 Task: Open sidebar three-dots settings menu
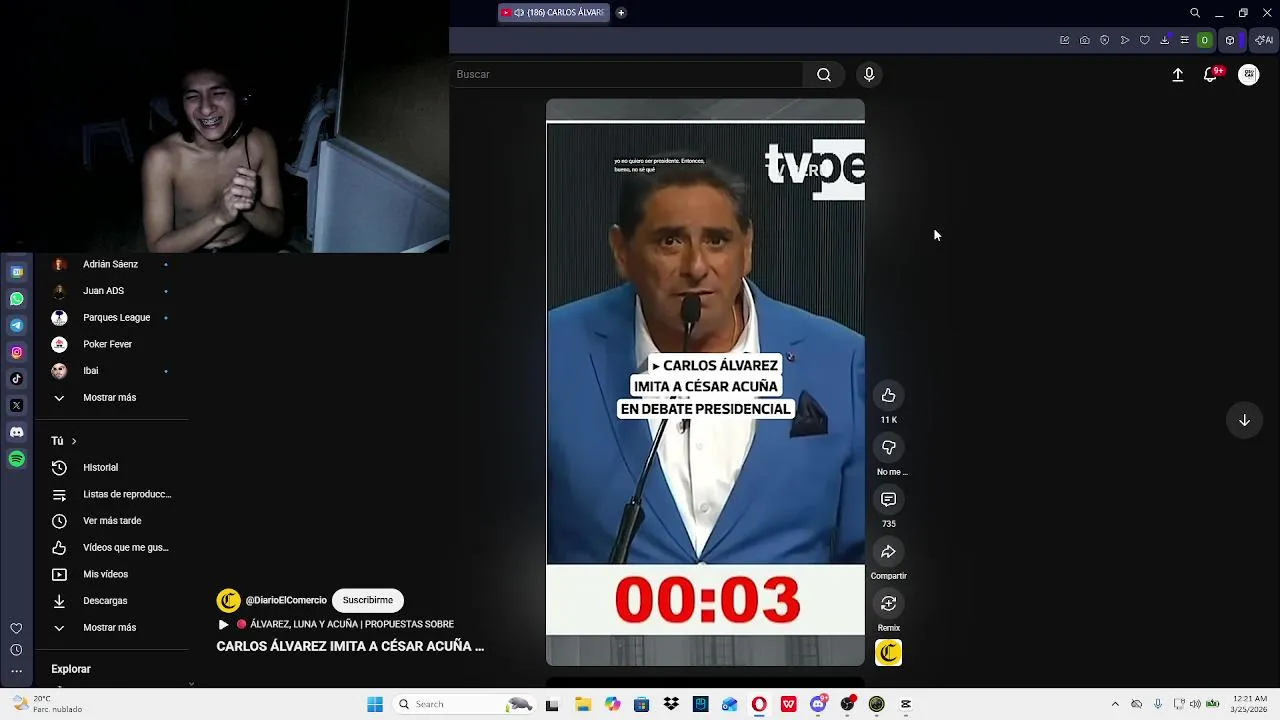[16, 671]
